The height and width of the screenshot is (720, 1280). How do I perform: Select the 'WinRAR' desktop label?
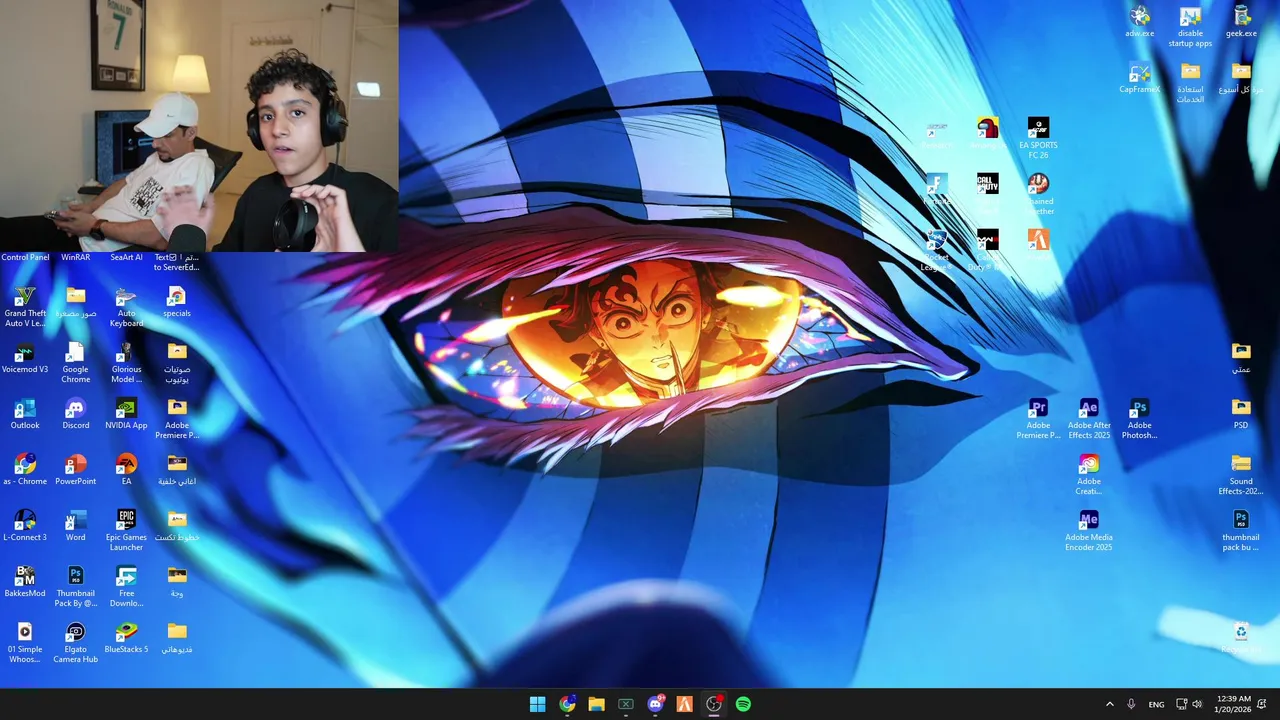coord(75,257)
